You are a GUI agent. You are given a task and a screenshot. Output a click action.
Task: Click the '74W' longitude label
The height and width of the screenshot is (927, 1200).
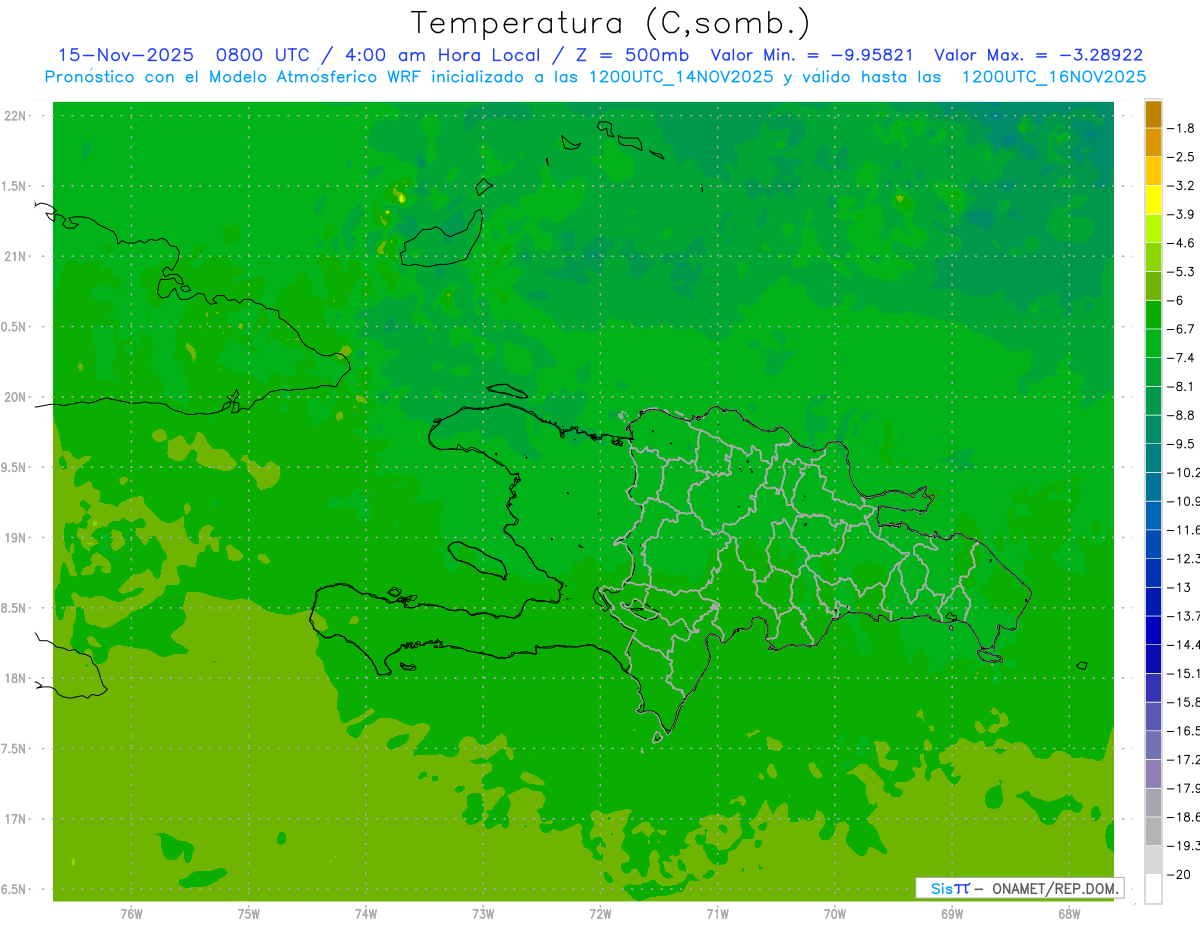pos(366,913)
